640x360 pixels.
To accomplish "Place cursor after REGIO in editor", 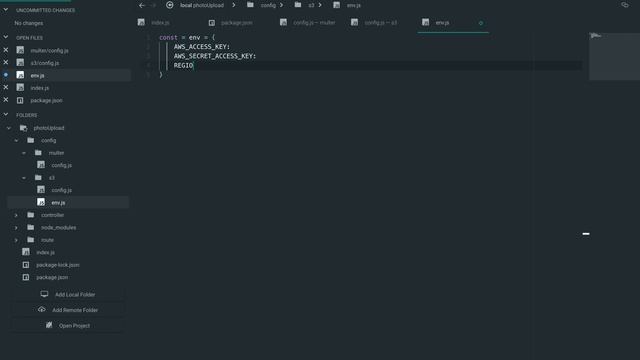I will coord(194,65).
